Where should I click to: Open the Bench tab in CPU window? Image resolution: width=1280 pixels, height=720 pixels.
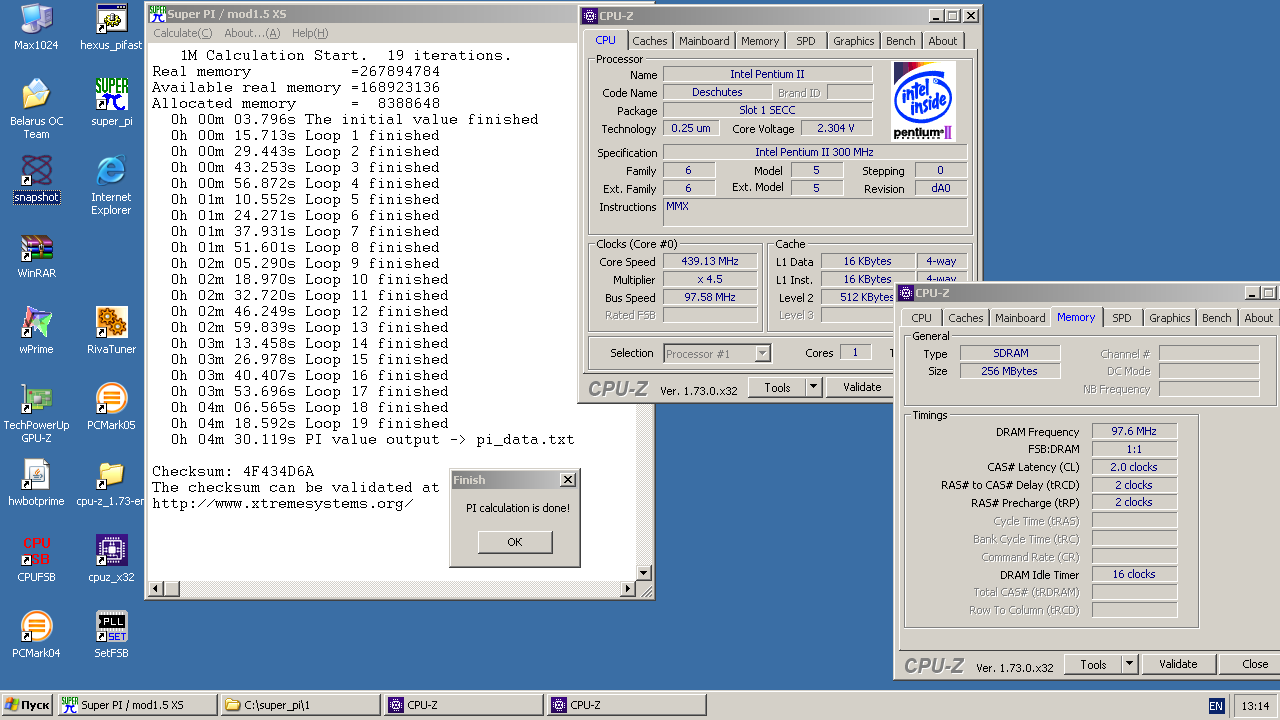(x=901, y=41)
